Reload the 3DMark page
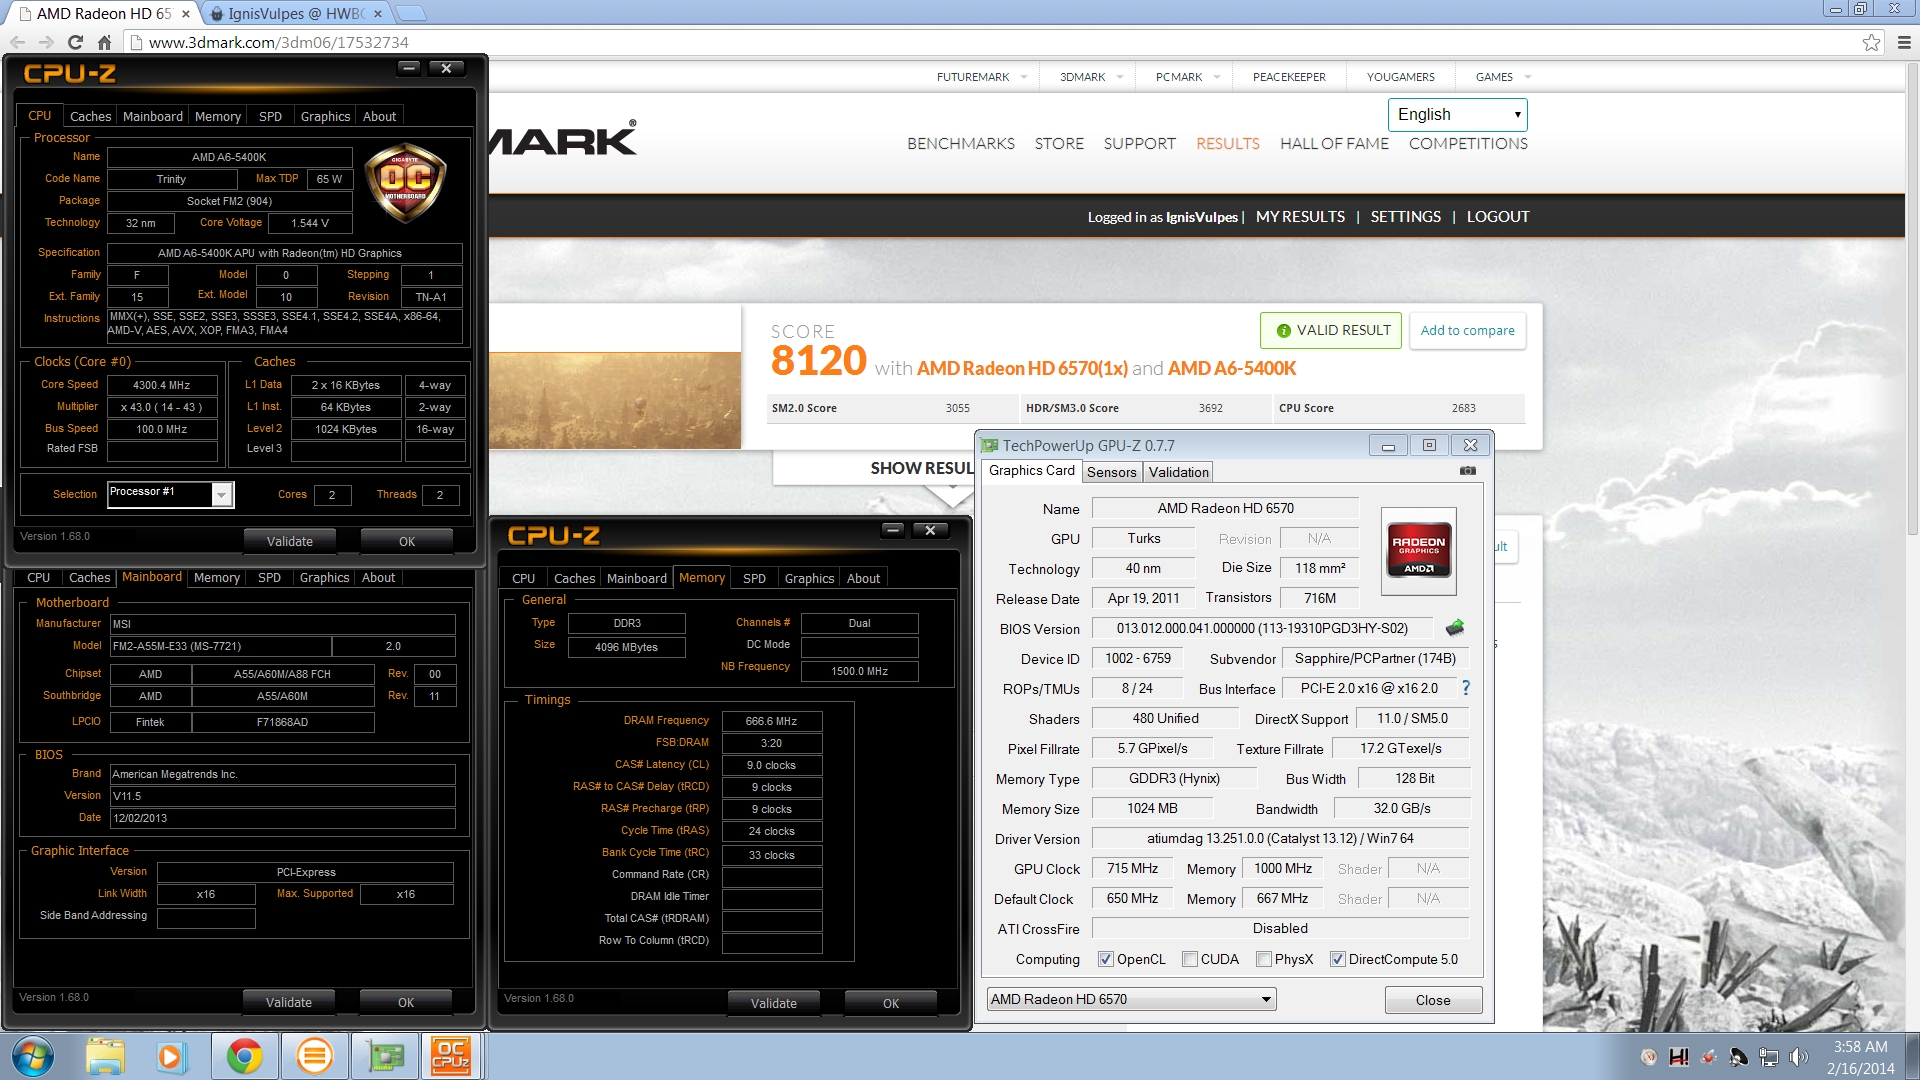The width and height of the screenshot is (1920, 1080). tap(75, 42)
